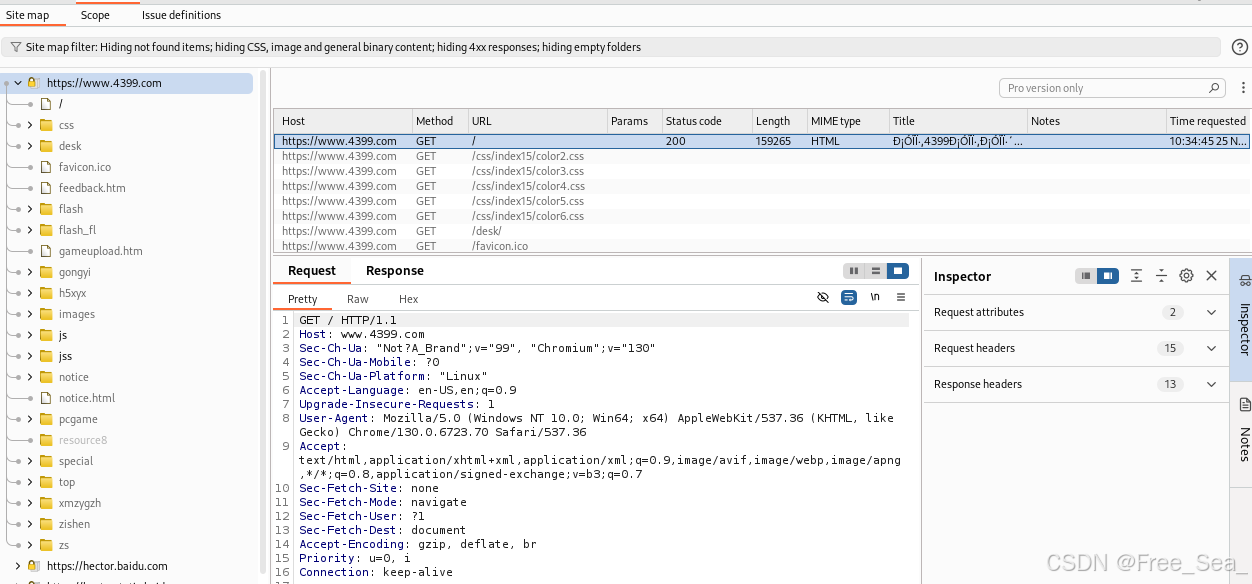
Task: Click the pcgame folder icon
Action: coord(45,419)
